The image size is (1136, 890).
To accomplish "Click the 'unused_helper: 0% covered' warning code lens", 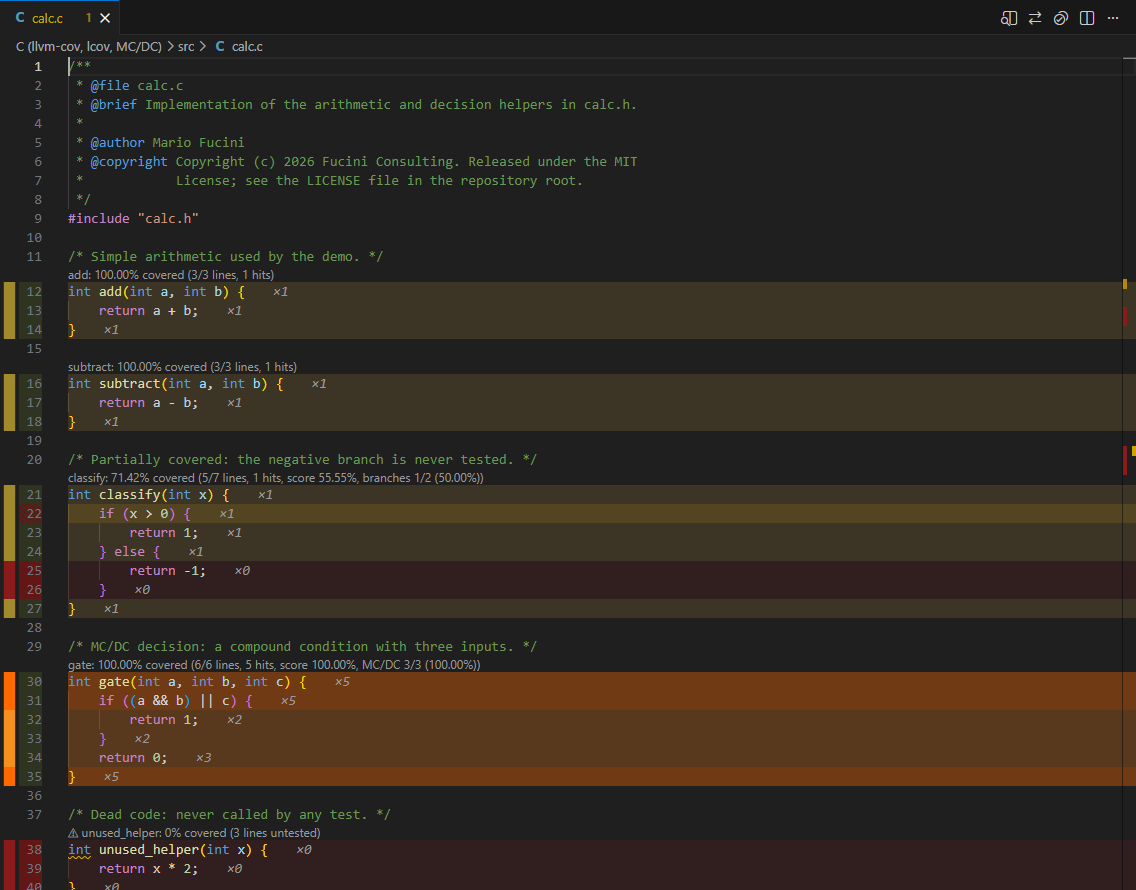I will tap(194, 833).
